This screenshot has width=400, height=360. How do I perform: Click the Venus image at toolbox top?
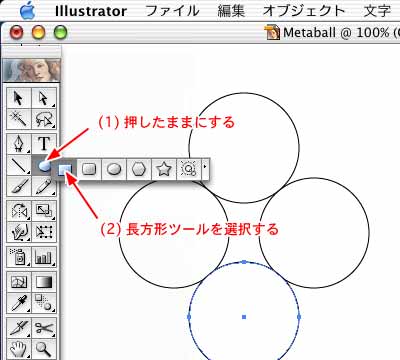click(32, 70)
